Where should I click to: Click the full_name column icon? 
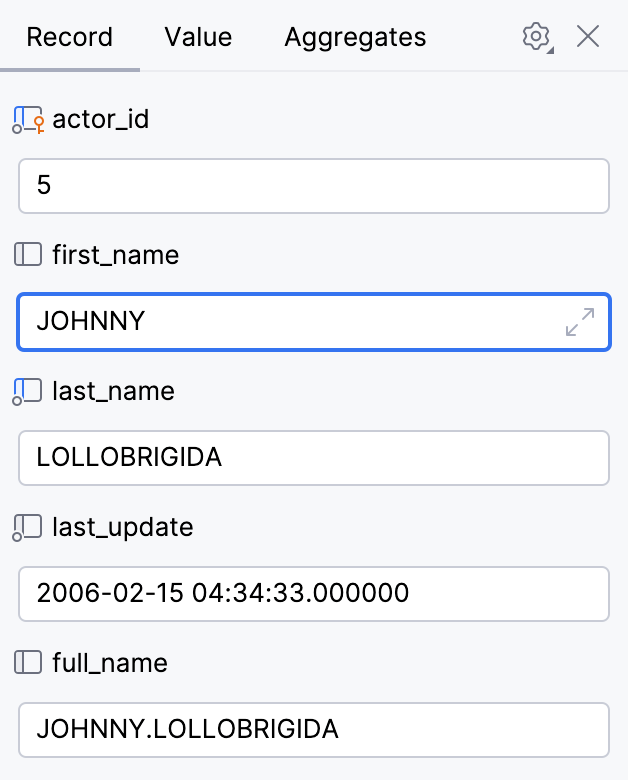(x=28, y=663)
